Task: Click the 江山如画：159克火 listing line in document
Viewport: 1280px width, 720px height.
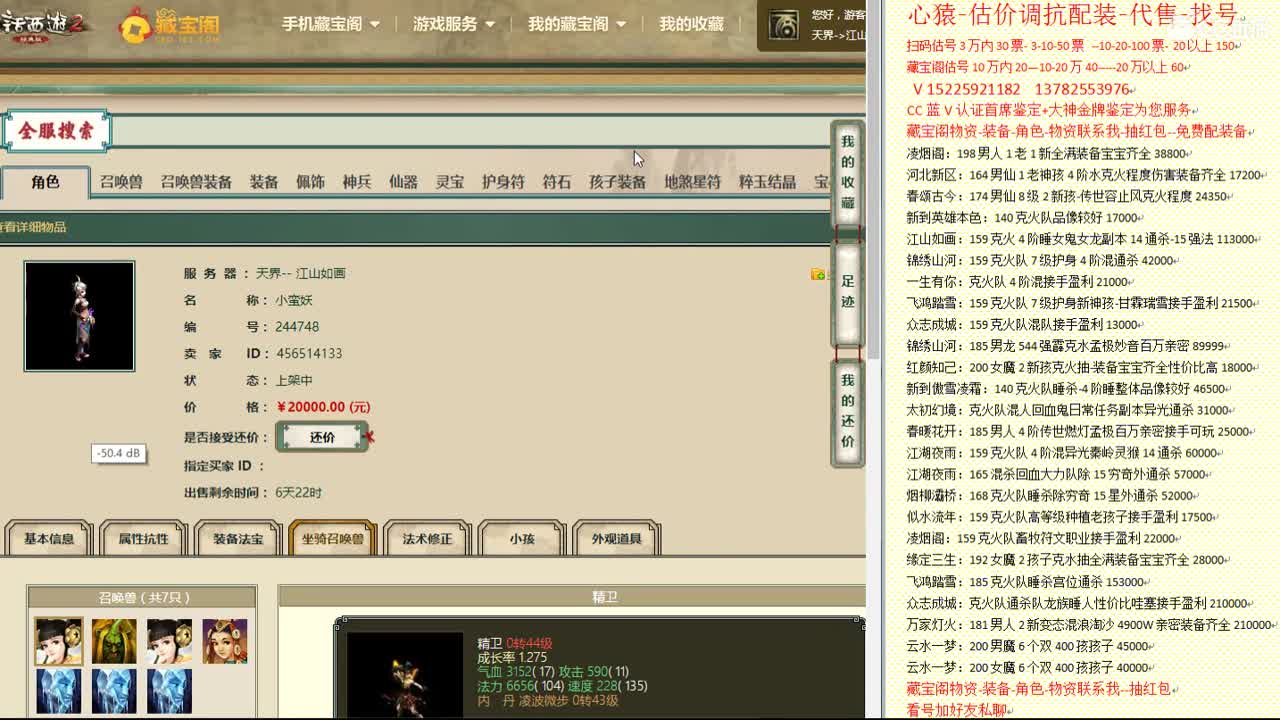Action: 1081,239
